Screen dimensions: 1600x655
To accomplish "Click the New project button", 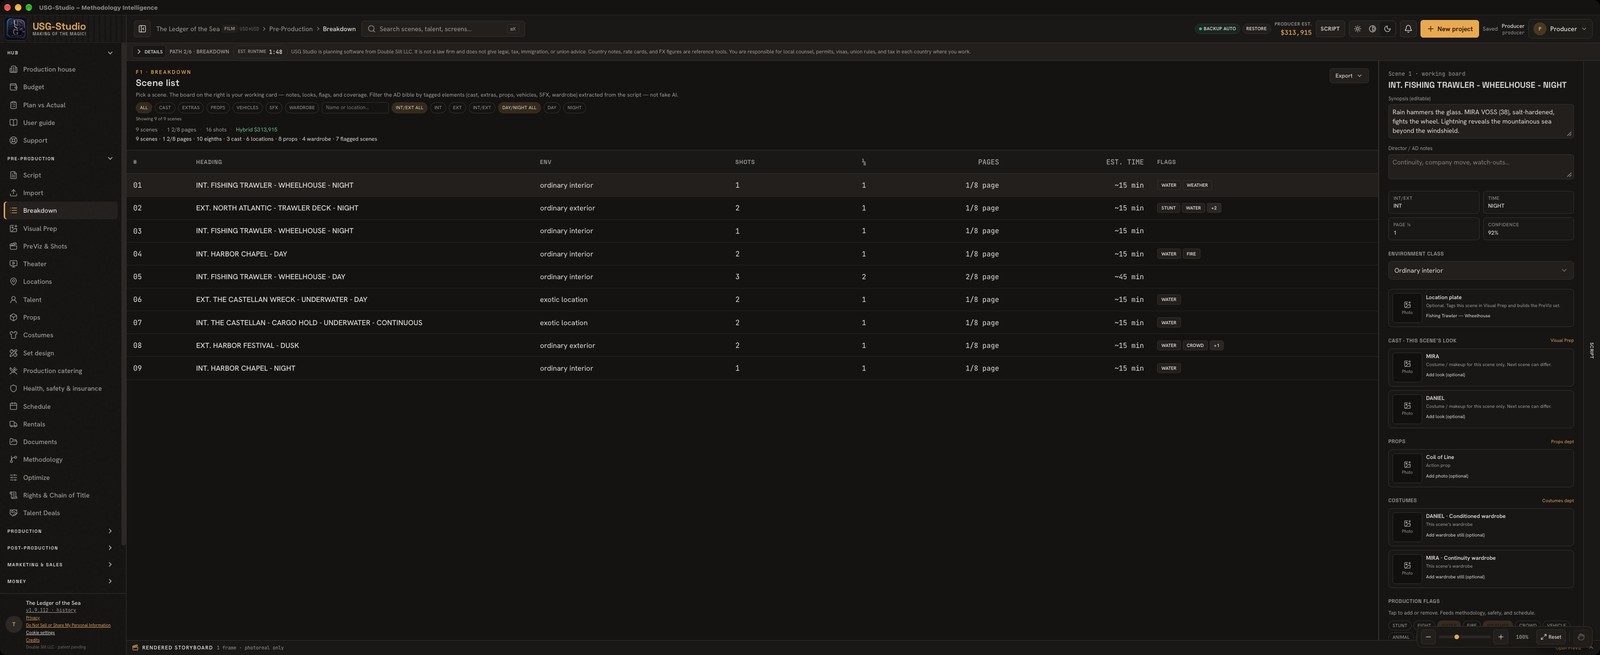I will [x=1449, y=29].
